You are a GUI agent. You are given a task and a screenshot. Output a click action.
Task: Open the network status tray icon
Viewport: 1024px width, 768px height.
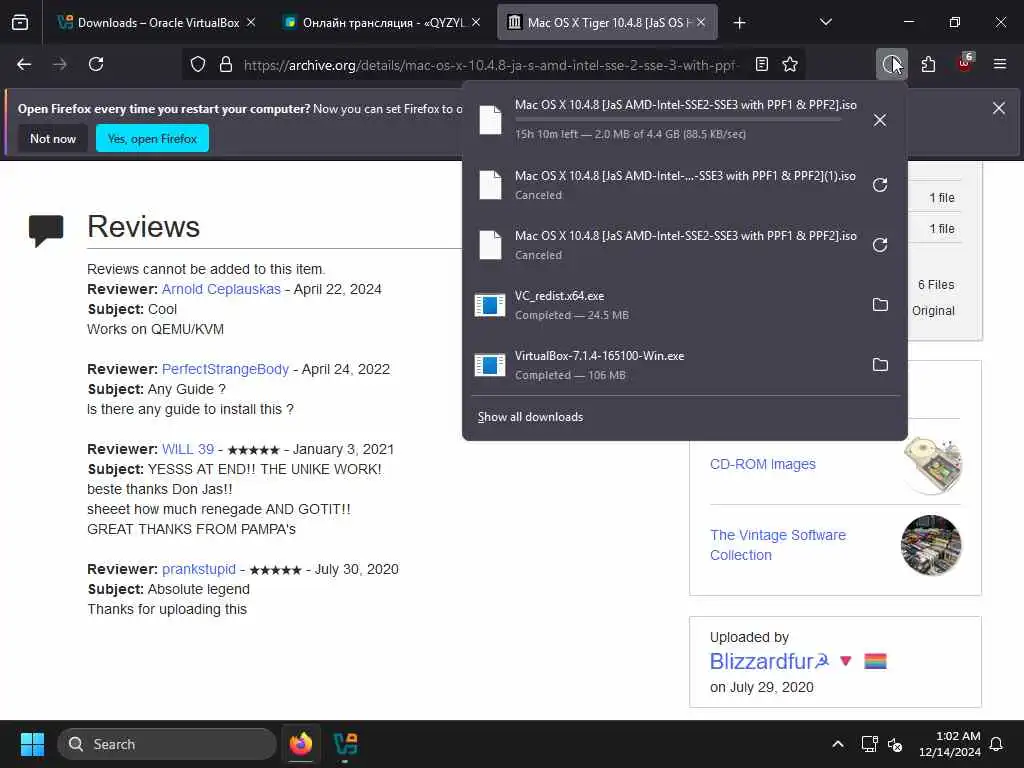[869, 744]
